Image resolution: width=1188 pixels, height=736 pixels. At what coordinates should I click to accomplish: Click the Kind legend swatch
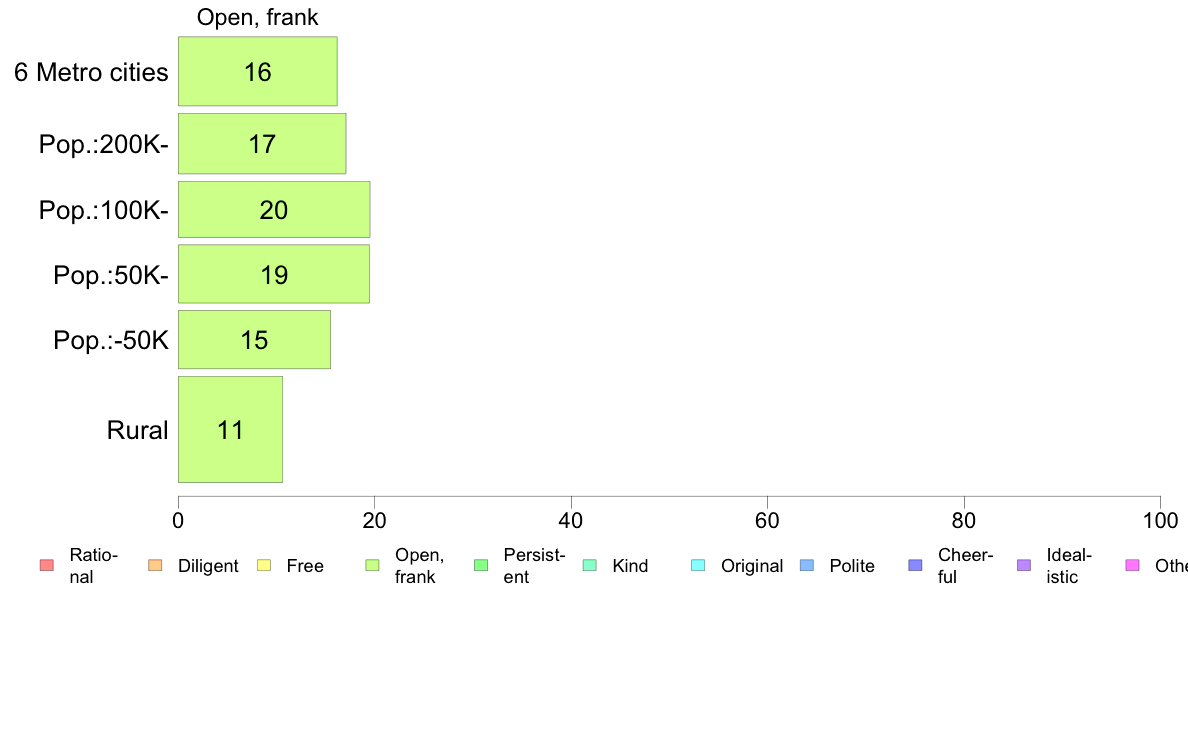tap(589, 565)
